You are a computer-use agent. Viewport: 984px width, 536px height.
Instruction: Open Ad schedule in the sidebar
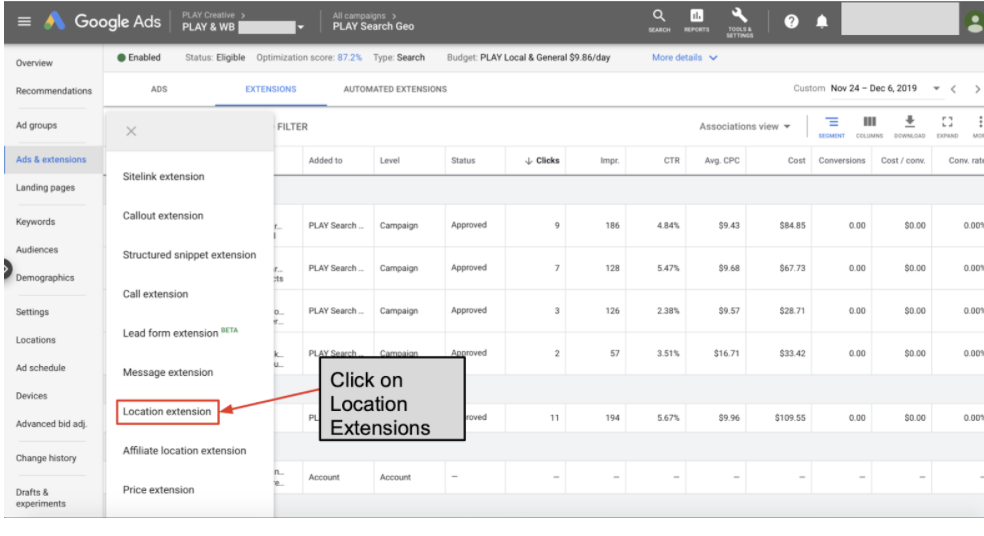coord(40,368)
